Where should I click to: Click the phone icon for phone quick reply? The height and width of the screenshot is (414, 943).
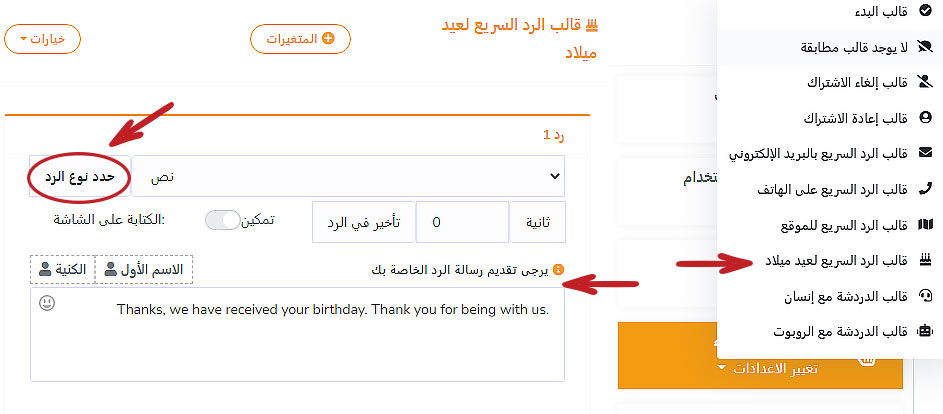[924, 188]
